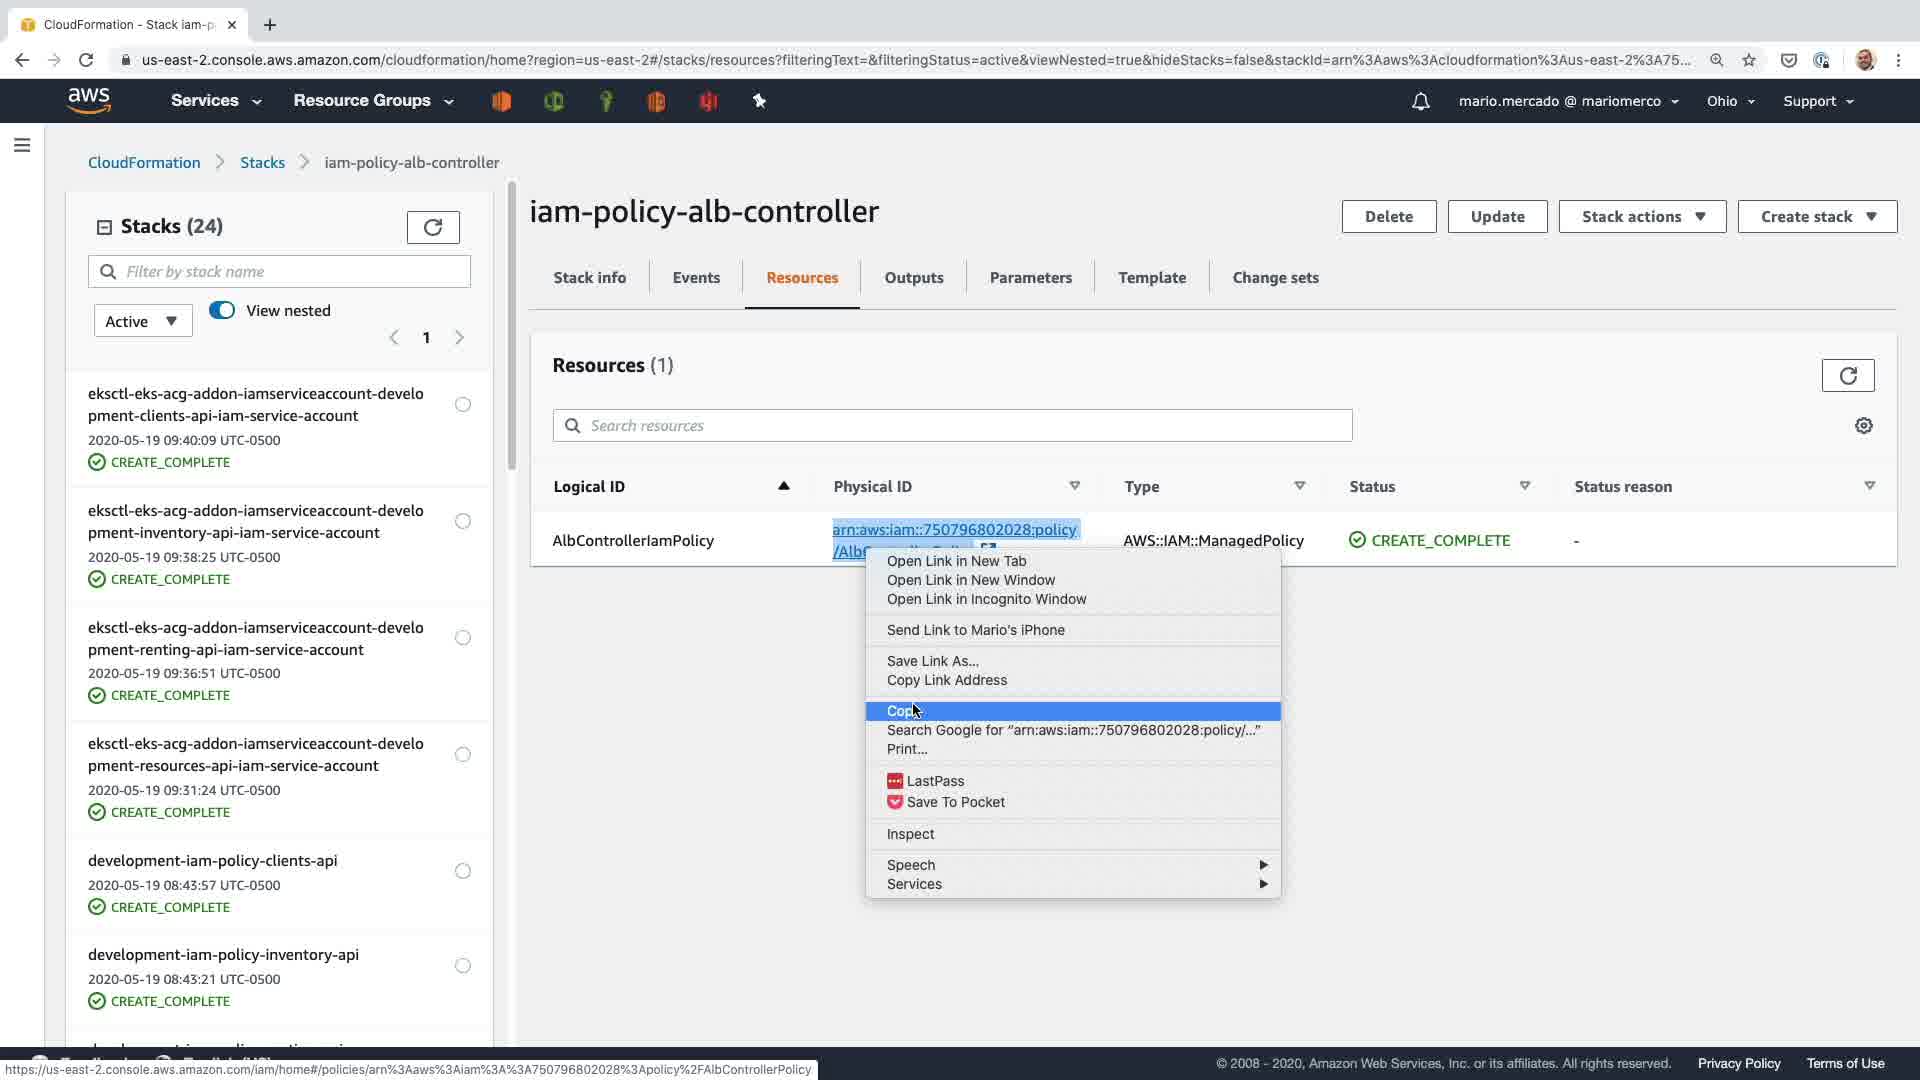1920x1080 pixels.
Task: Expand the Stack actions dropdown
Action: point(1641,217)
